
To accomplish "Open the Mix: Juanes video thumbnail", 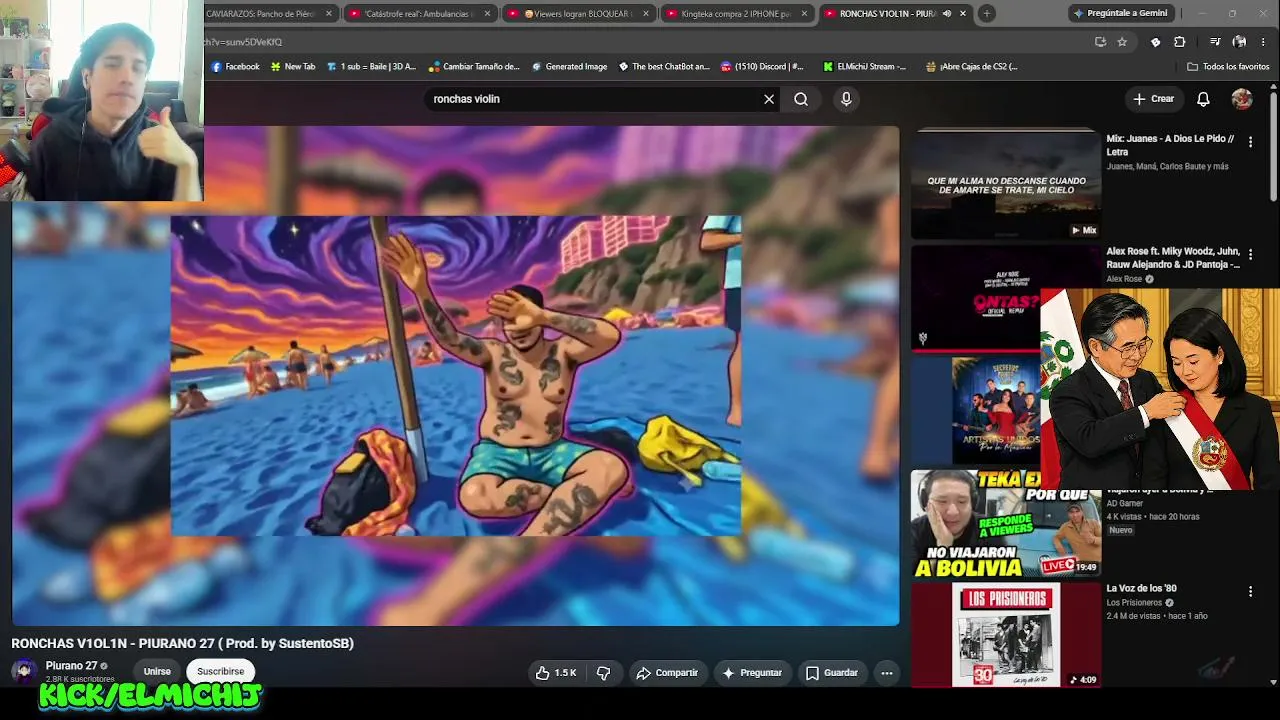I will [x=1005, y=184].
